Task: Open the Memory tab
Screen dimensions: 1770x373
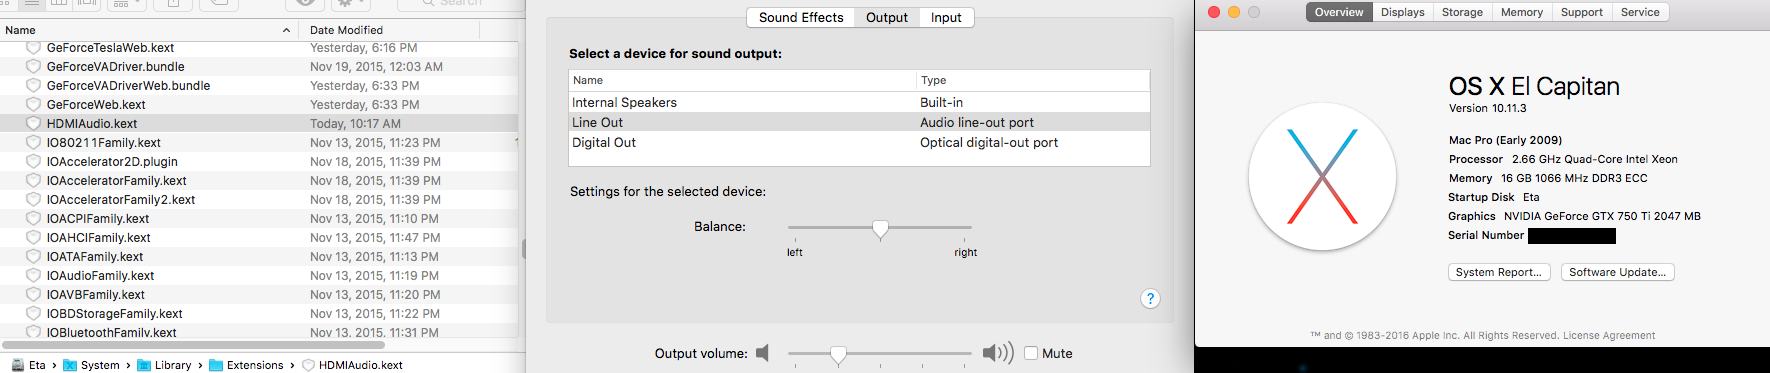Action: tap(1522, 12)
